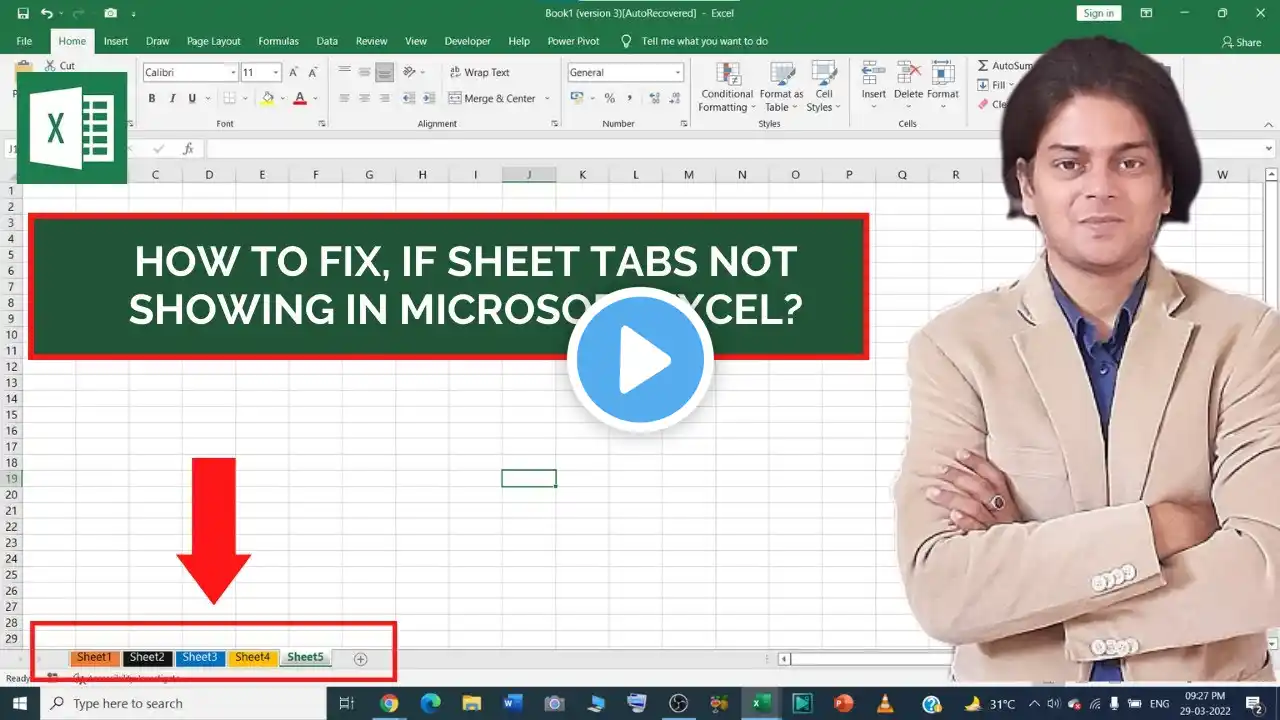Toggle Merge & Center
This screenshot has height=720, width=1280.
point(492,98)
